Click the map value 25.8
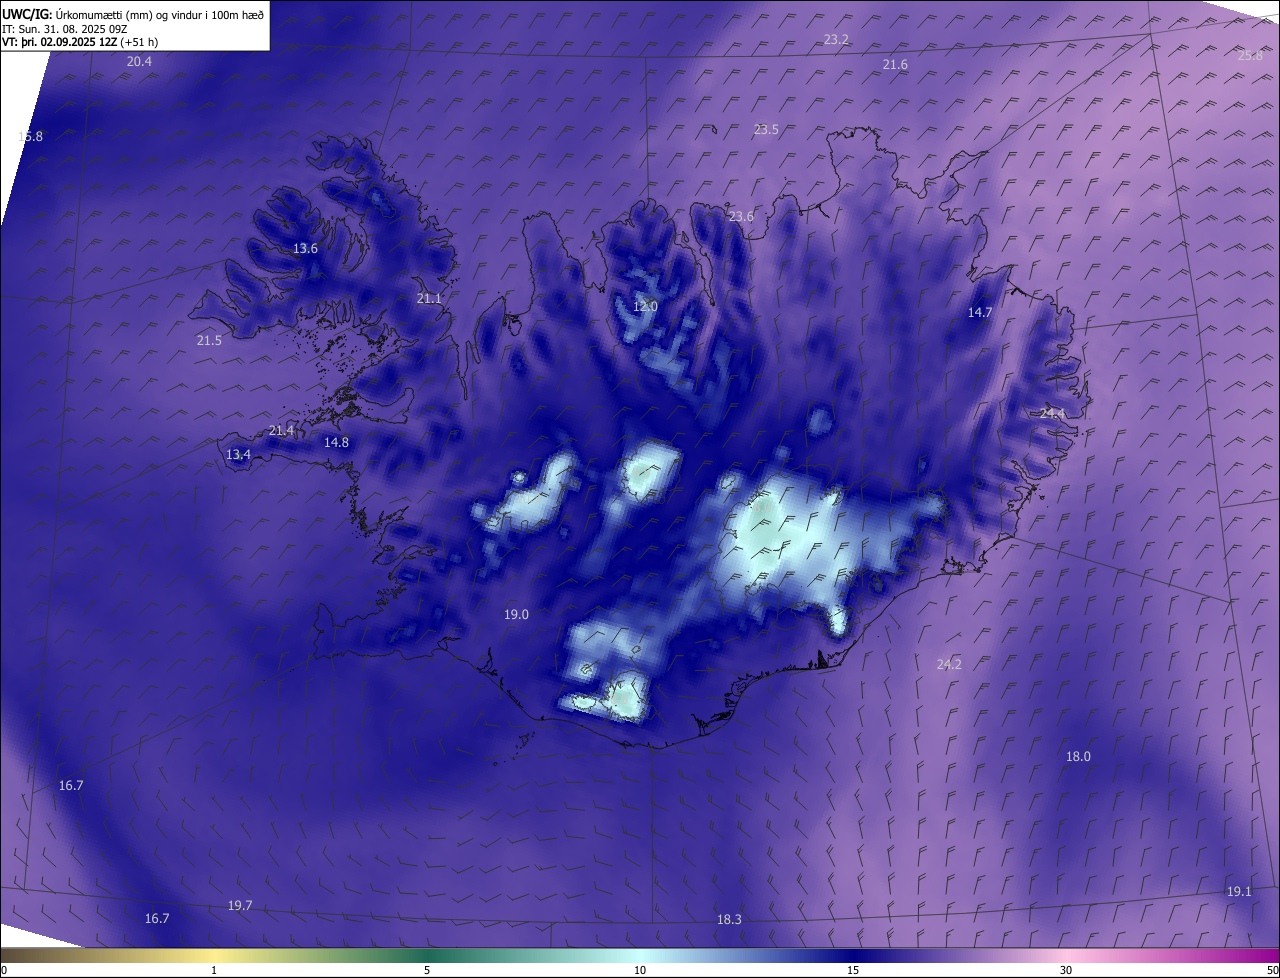The height and width of the screenshot is (978, 1280). click(x=1250, y=56)
